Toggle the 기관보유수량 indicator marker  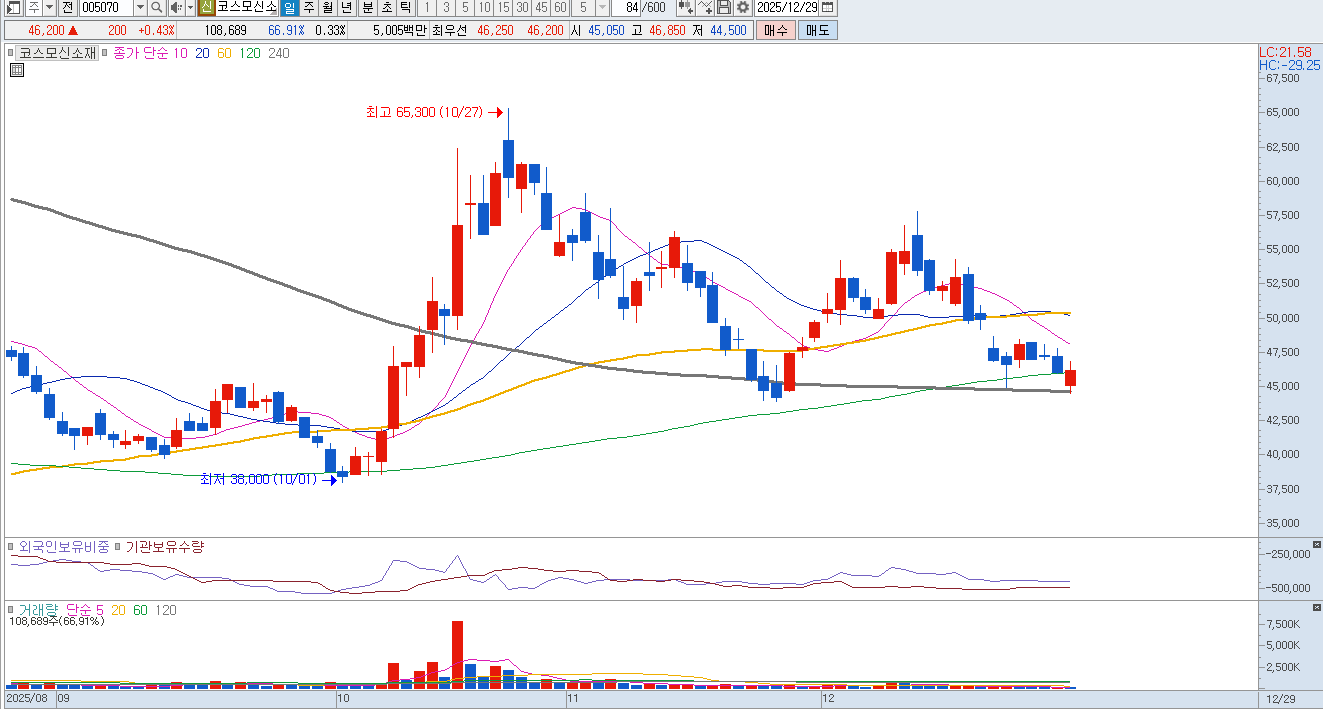pos(118,547)
